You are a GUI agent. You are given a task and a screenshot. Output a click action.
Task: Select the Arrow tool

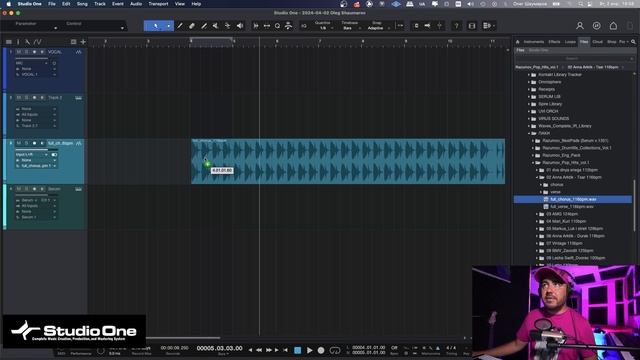click(156, 26)
